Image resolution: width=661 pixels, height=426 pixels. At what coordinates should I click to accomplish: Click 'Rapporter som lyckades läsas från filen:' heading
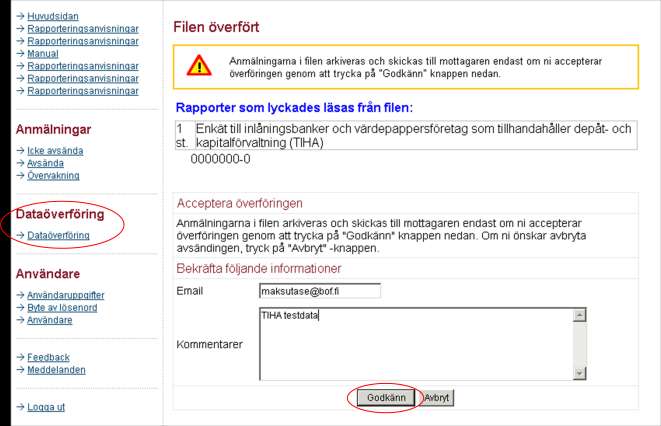(294, 108)
